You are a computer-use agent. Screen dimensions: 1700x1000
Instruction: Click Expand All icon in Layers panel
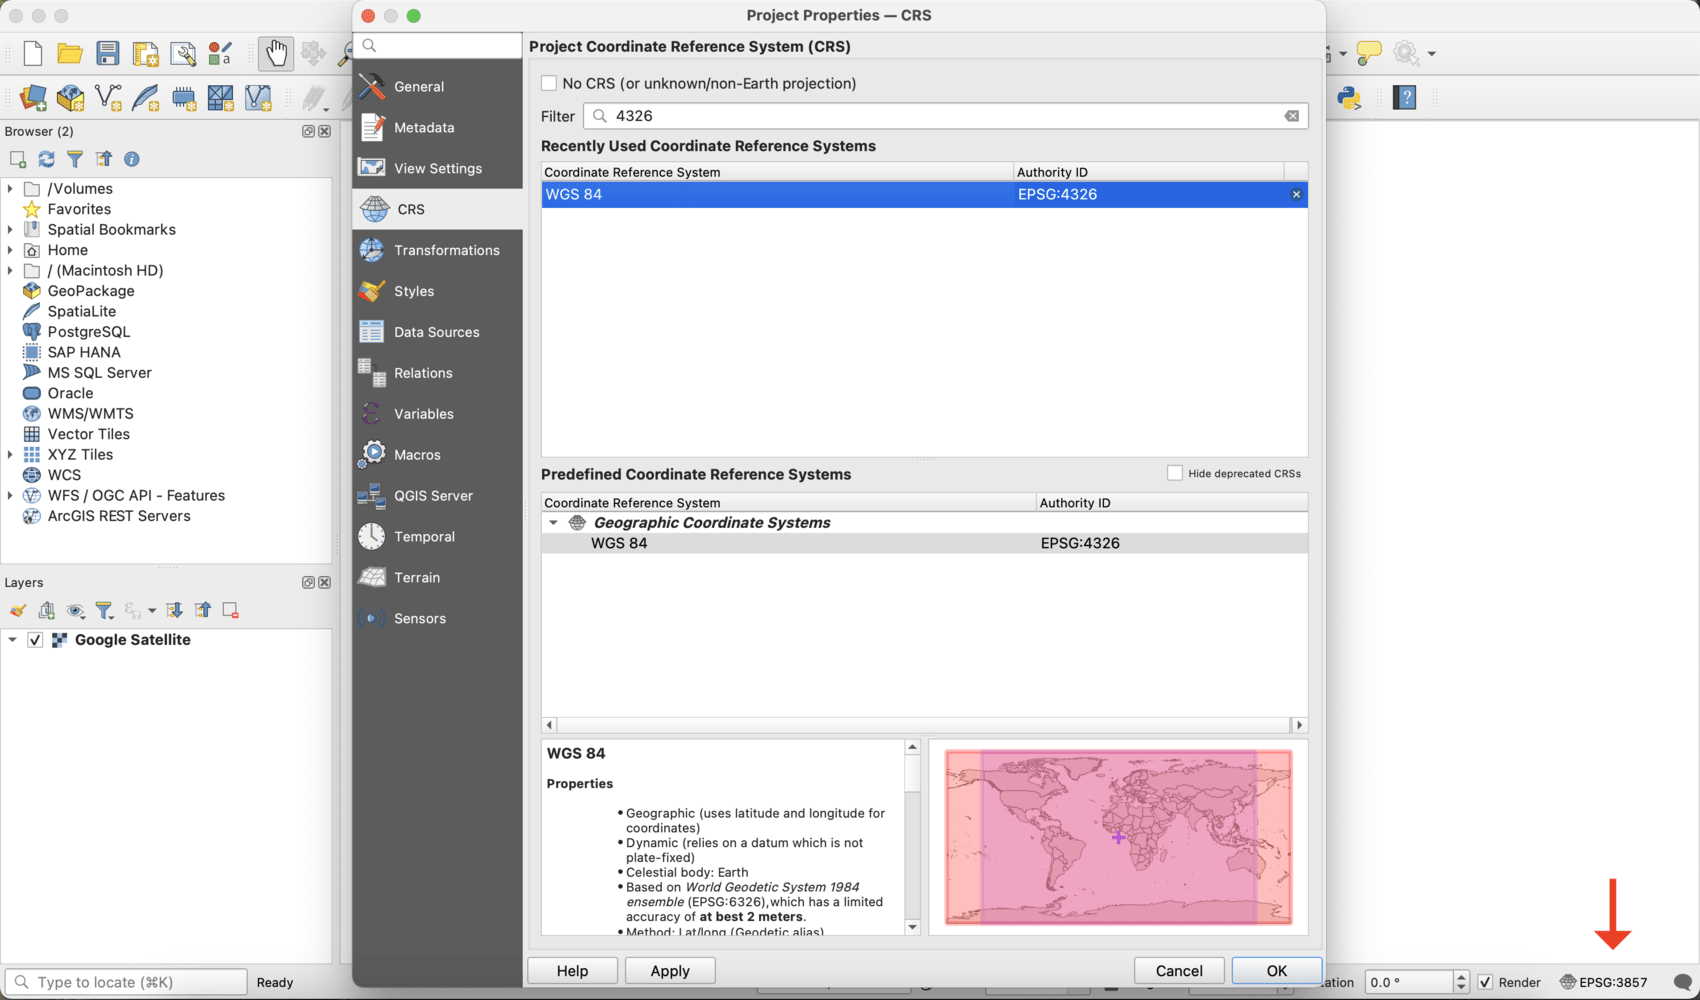(174, 610)
